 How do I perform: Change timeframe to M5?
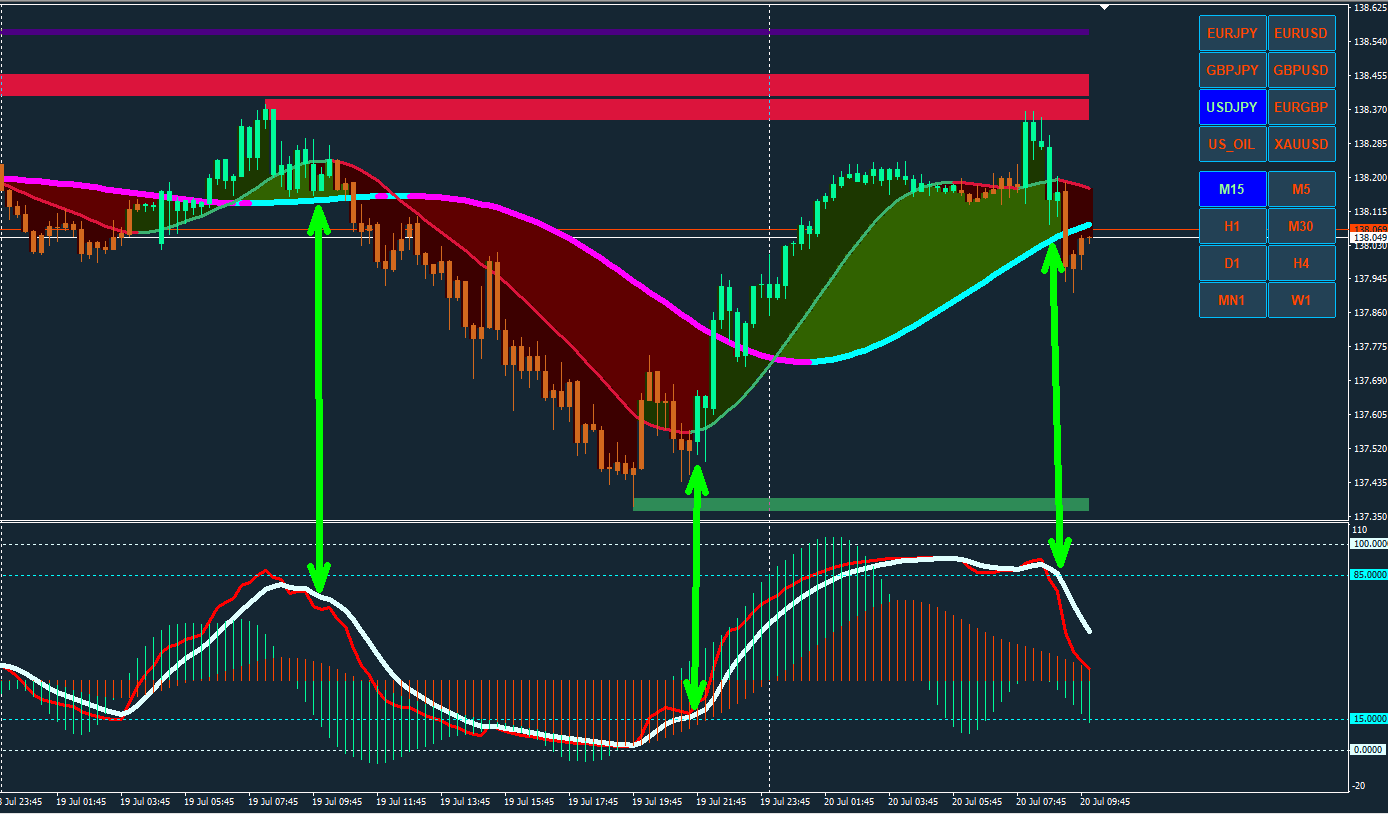[x=1301, y=189]
